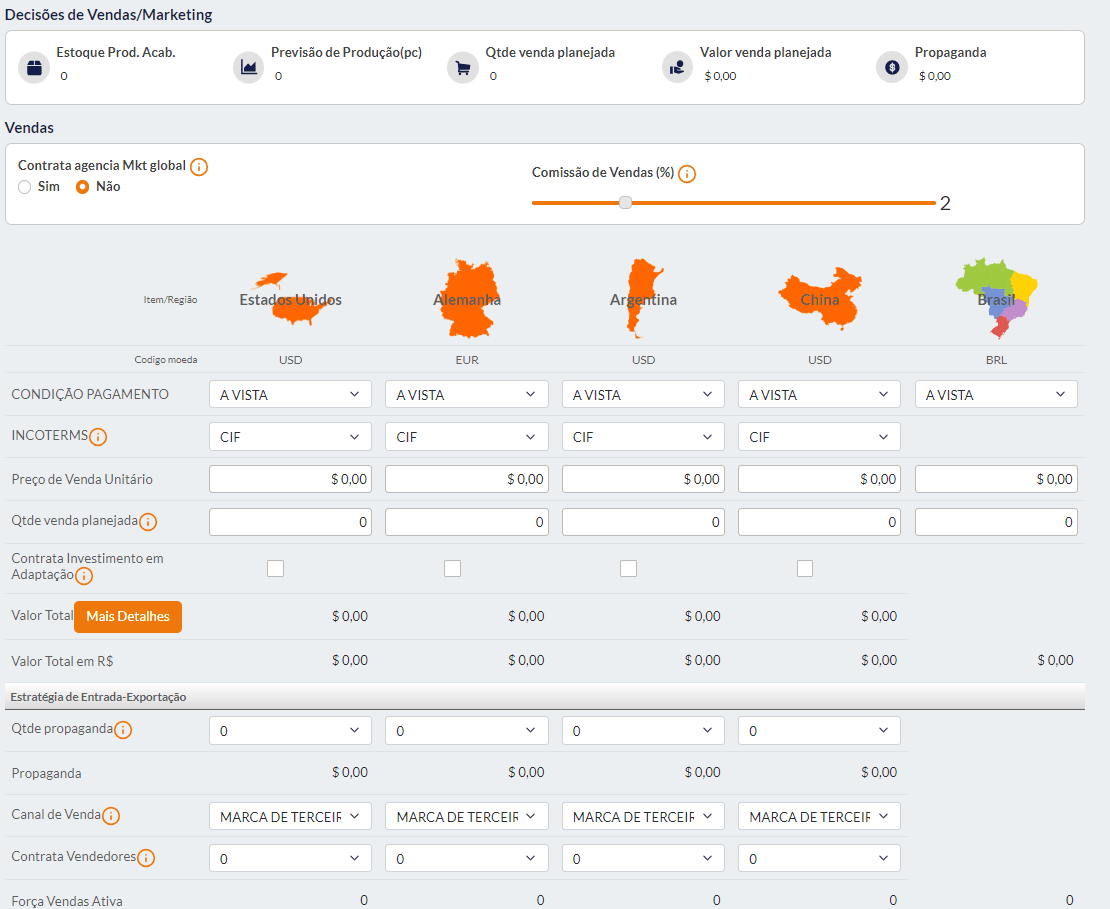Select Sim for global marketing agency
Viewport: 1110px width, 909px height.
coord(25,187)
